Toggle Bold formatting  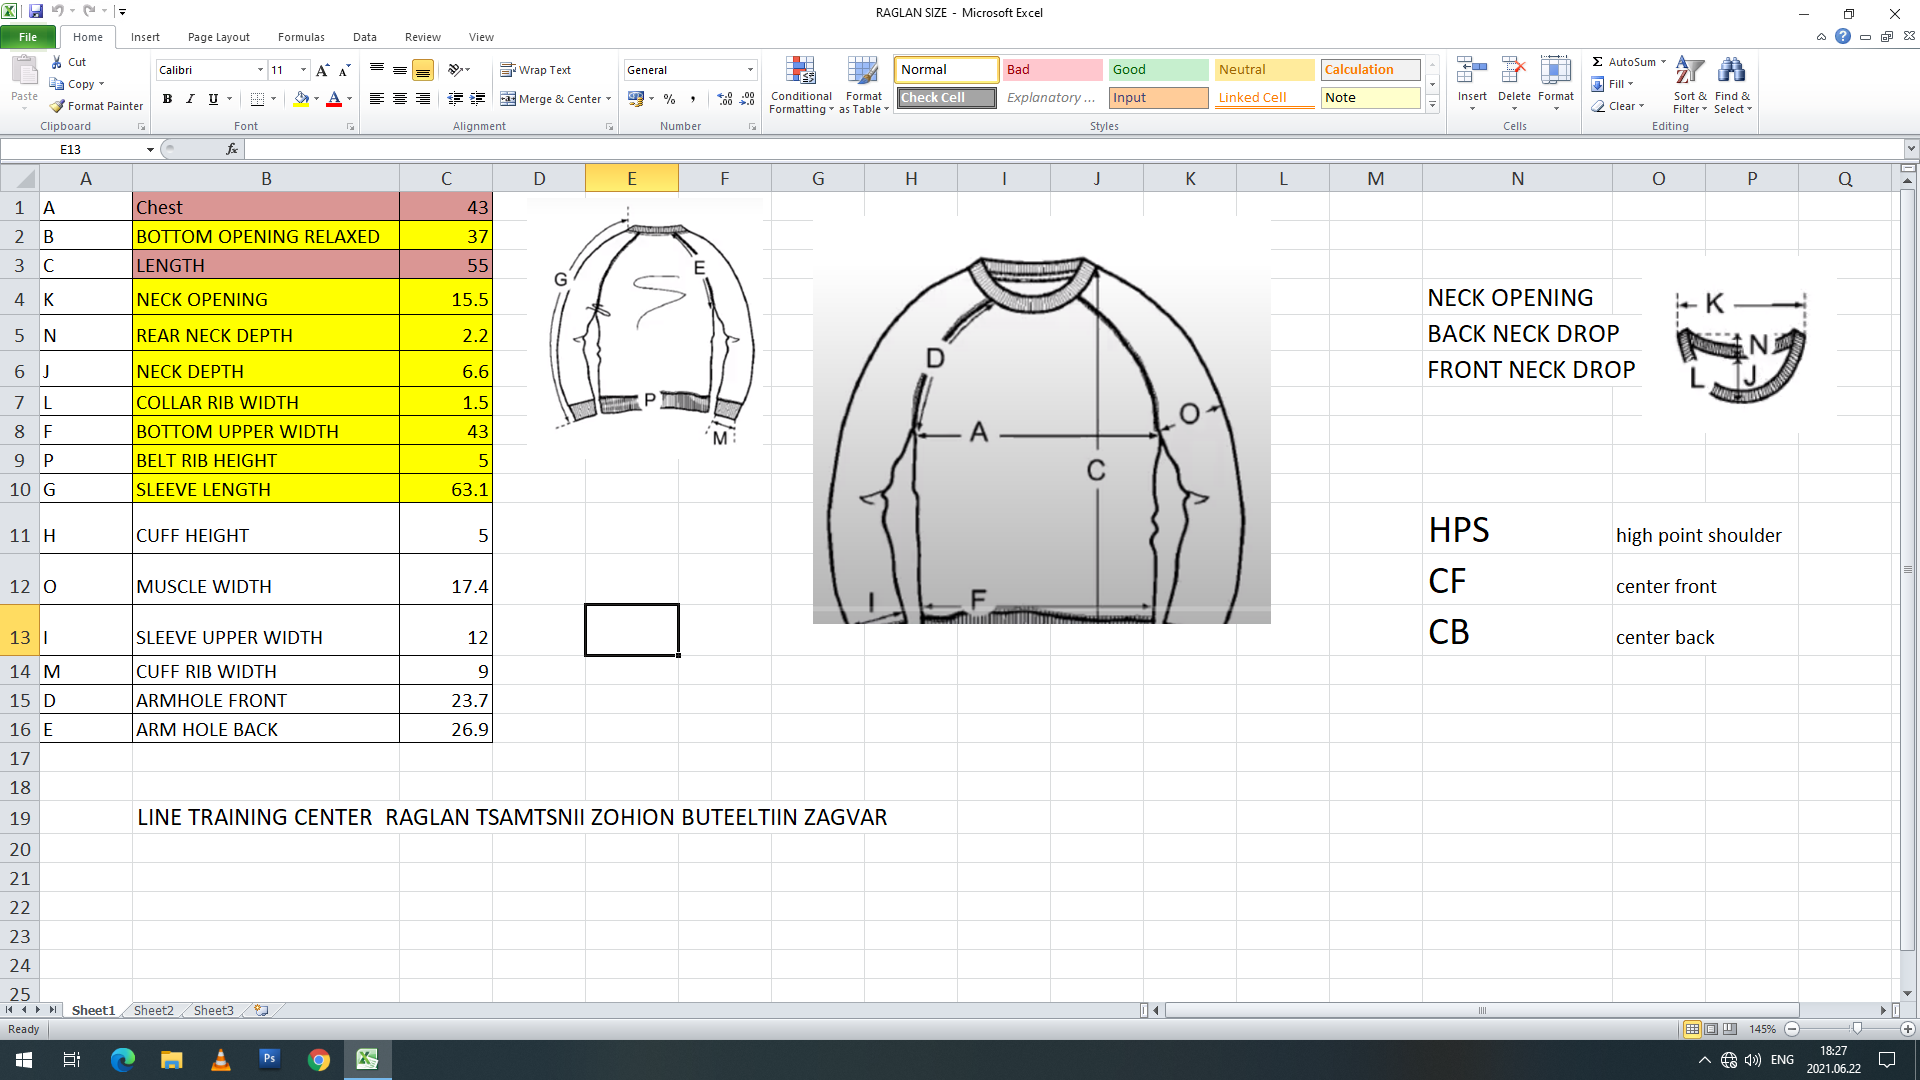pyautogui.click(x=167, y=98)
